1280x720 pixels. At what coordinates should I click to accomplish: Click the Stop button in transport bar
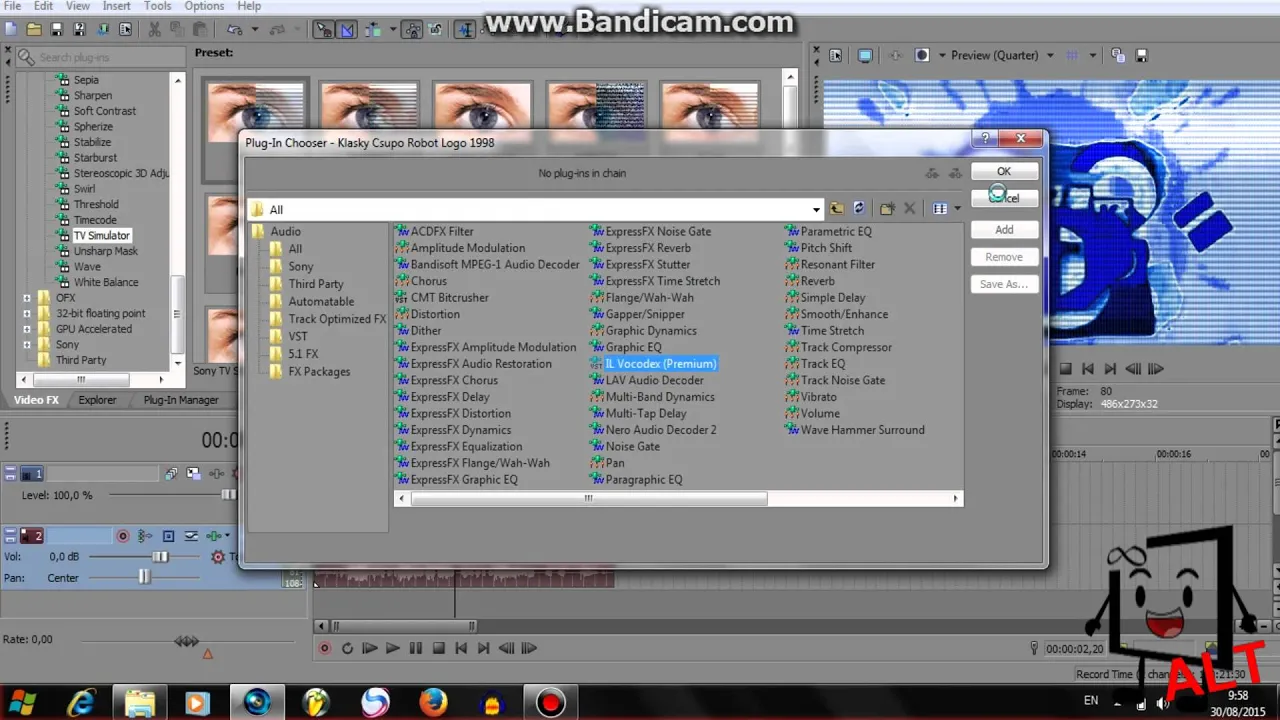click(438, 648)
